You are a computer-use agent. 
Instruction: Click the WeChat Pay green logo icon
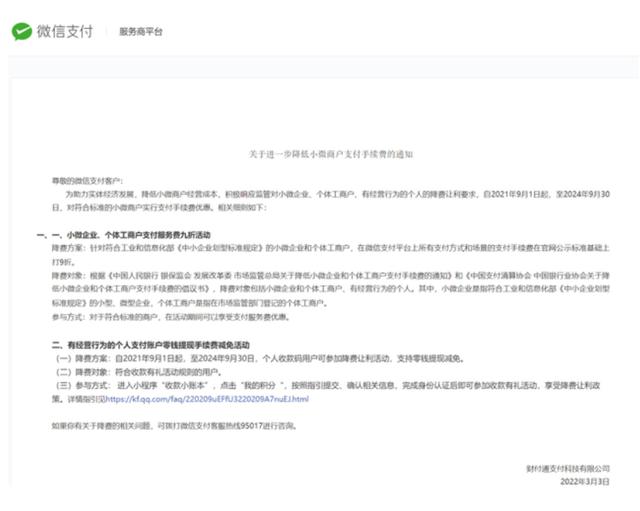coord(22,31)
